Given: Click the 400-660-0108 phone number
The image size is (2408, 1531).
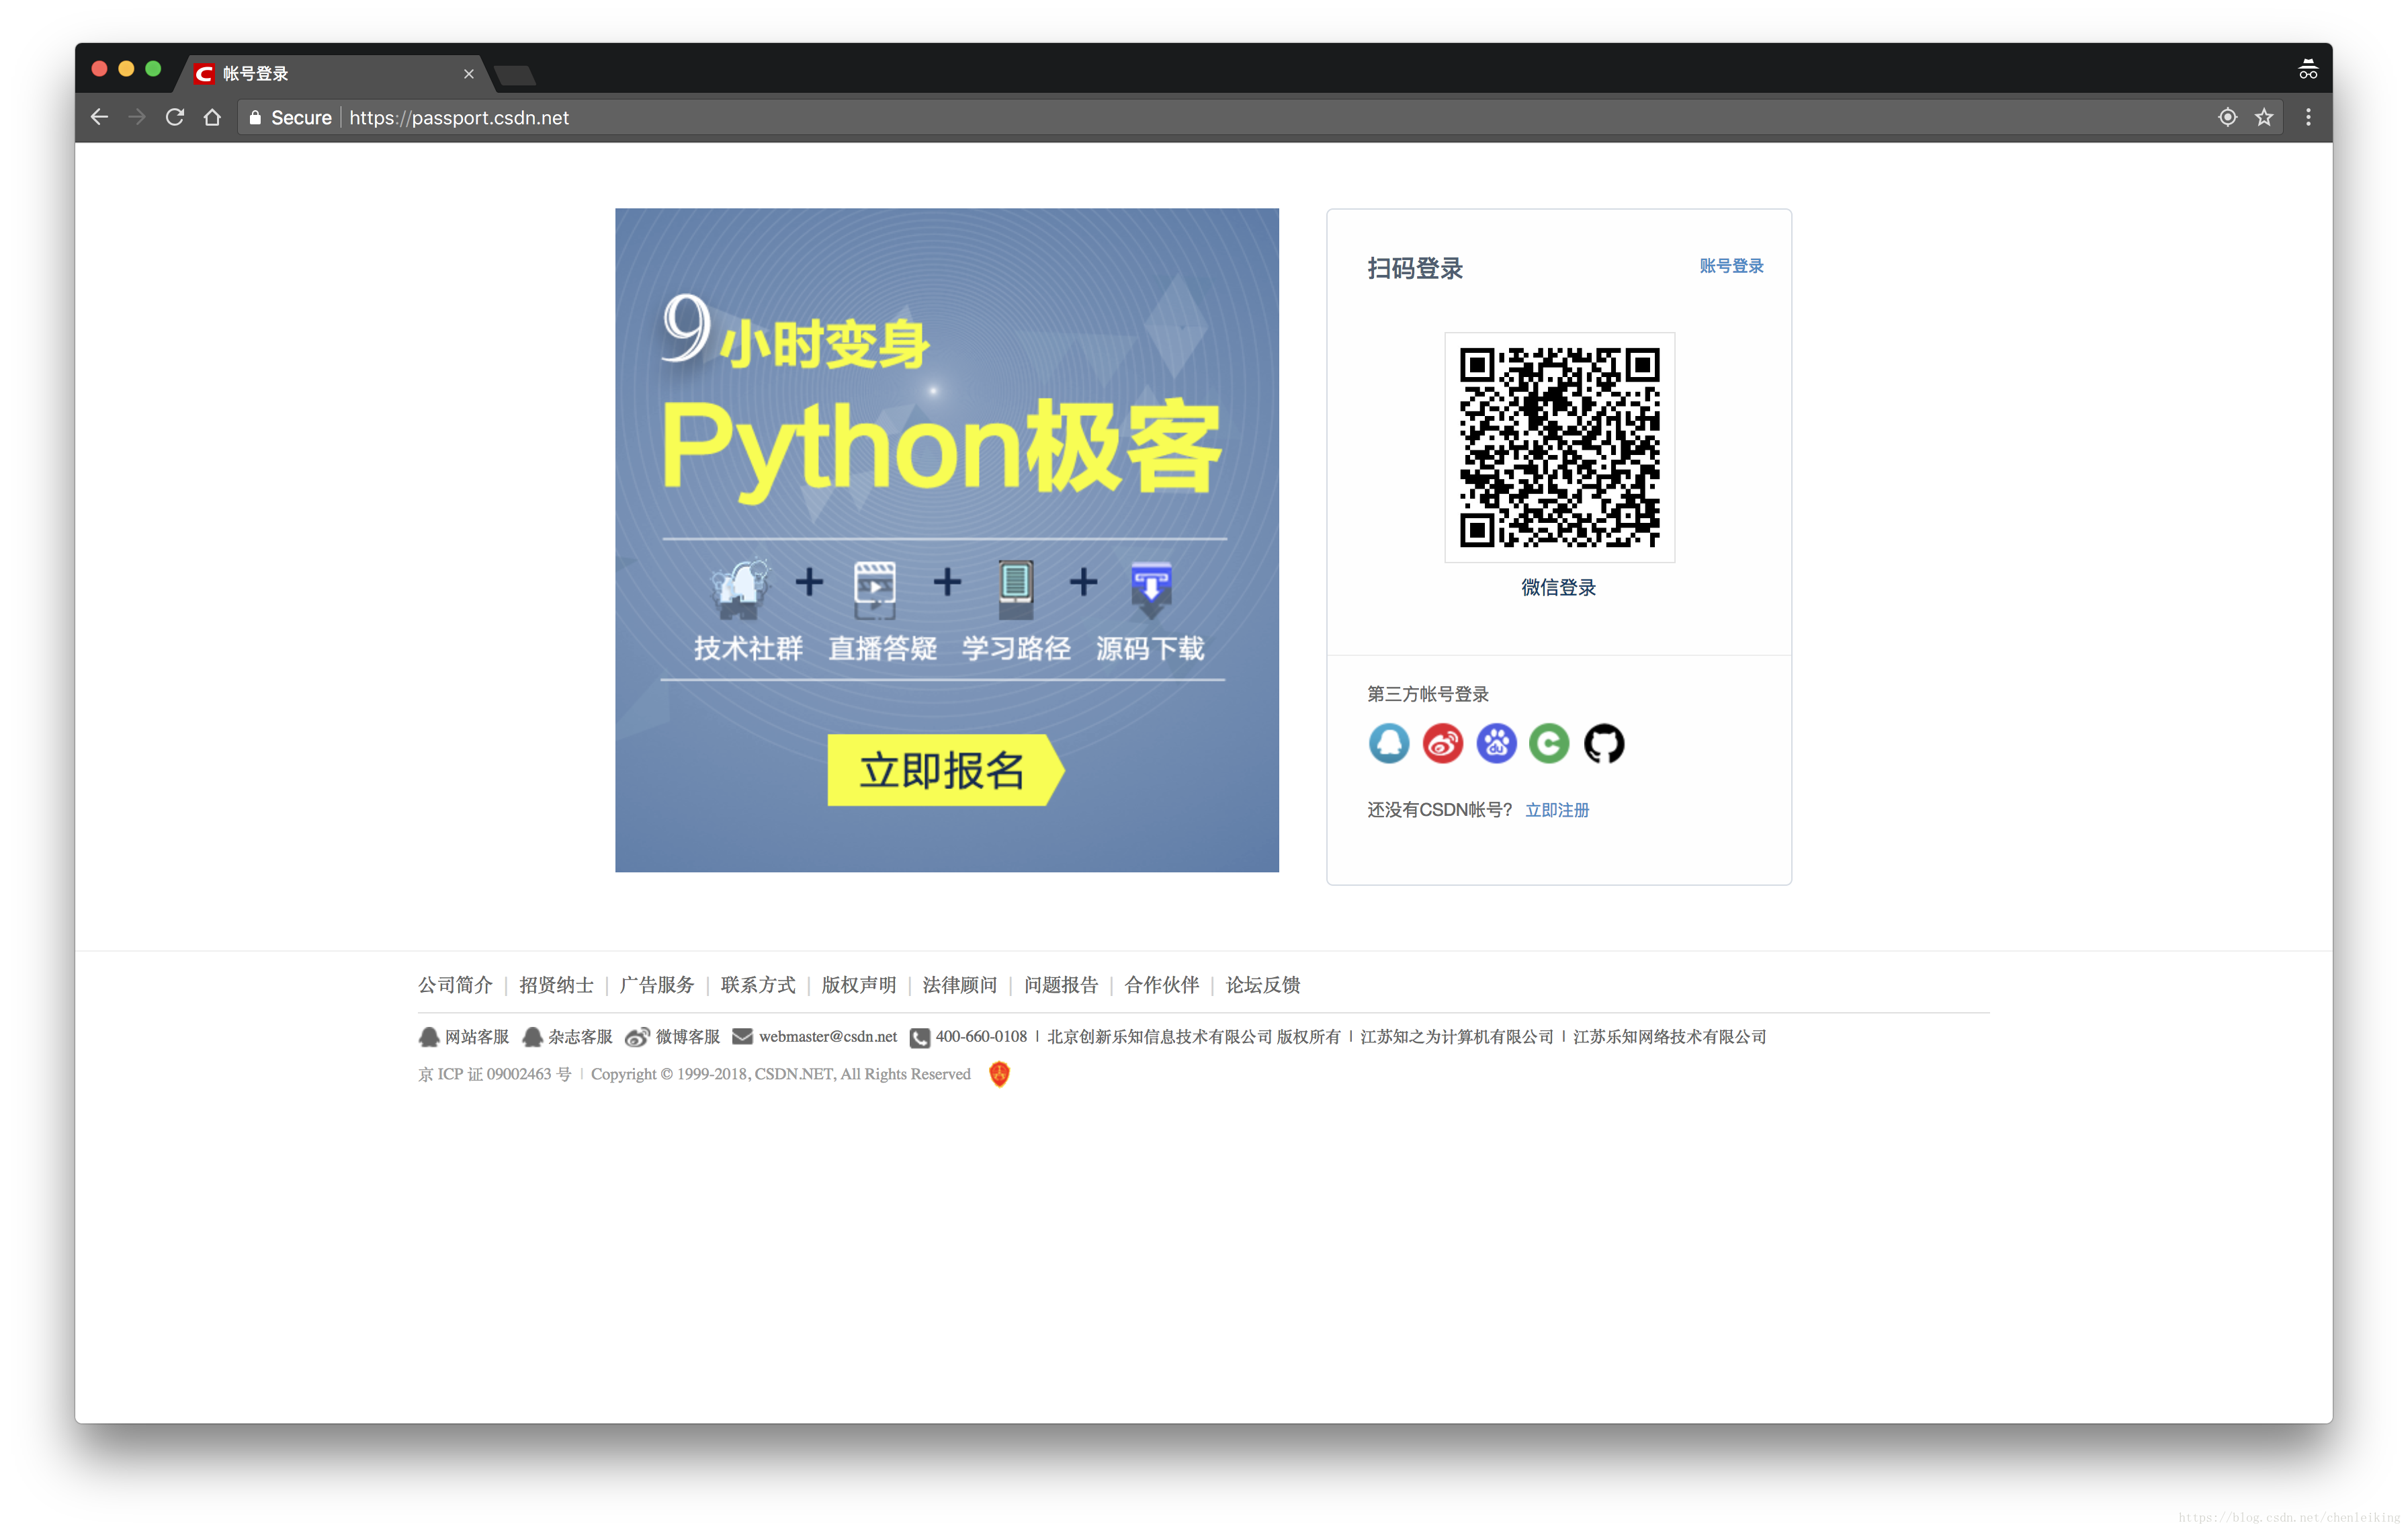Looking at the screenshot, I should point(981,1037).
